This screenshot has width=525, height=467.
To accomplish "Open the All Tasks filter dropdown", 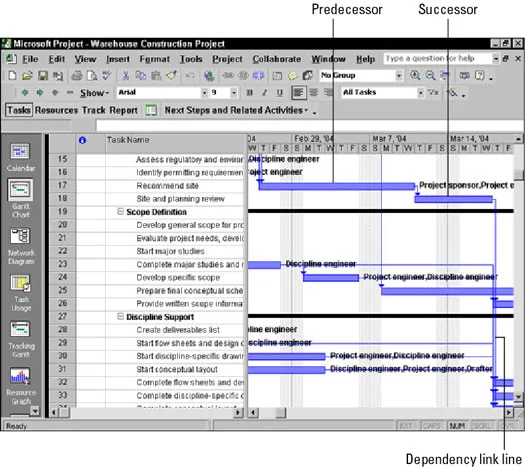I will (421, 93).
